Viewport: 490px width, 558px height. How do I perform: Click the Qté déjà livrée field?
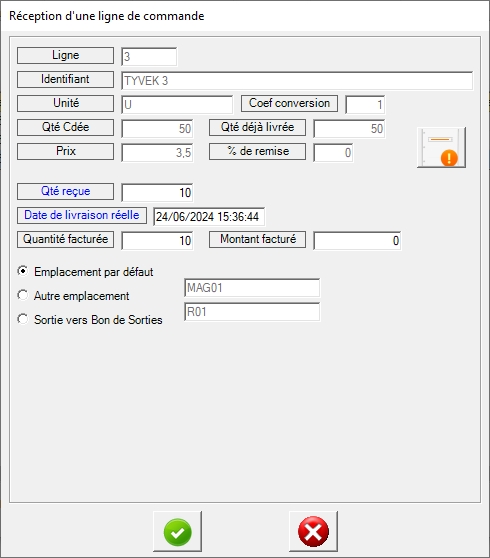click(x=349, y=128)
